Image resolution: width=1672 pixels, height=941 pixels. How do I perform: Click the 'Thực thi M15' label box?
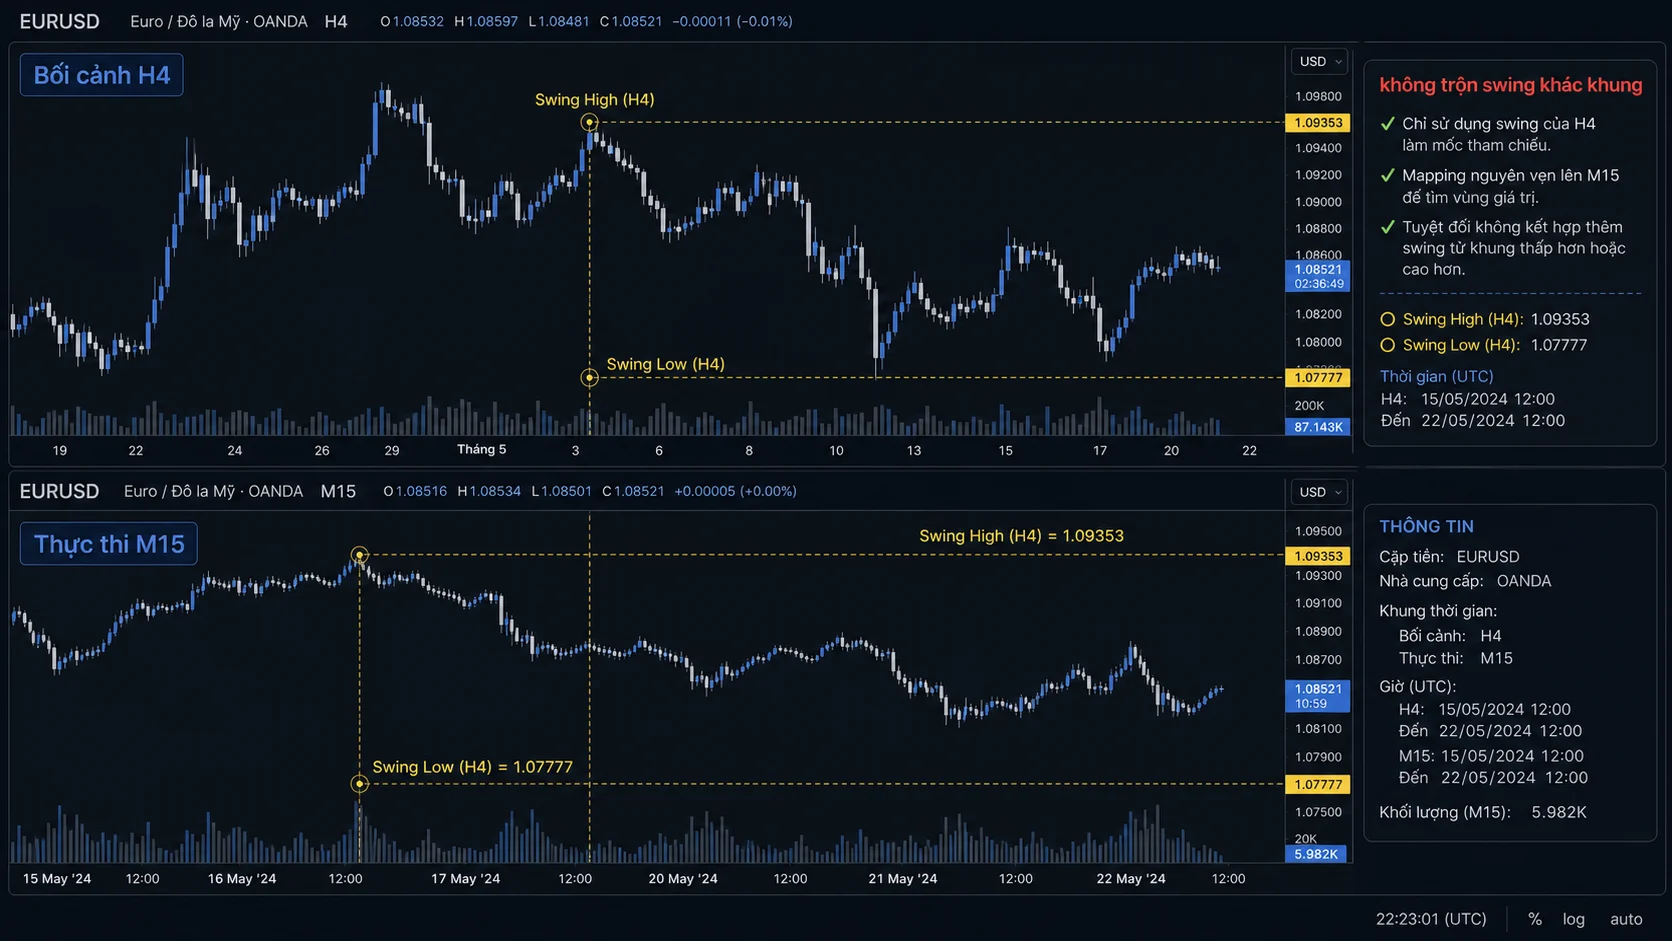(109, 544)
